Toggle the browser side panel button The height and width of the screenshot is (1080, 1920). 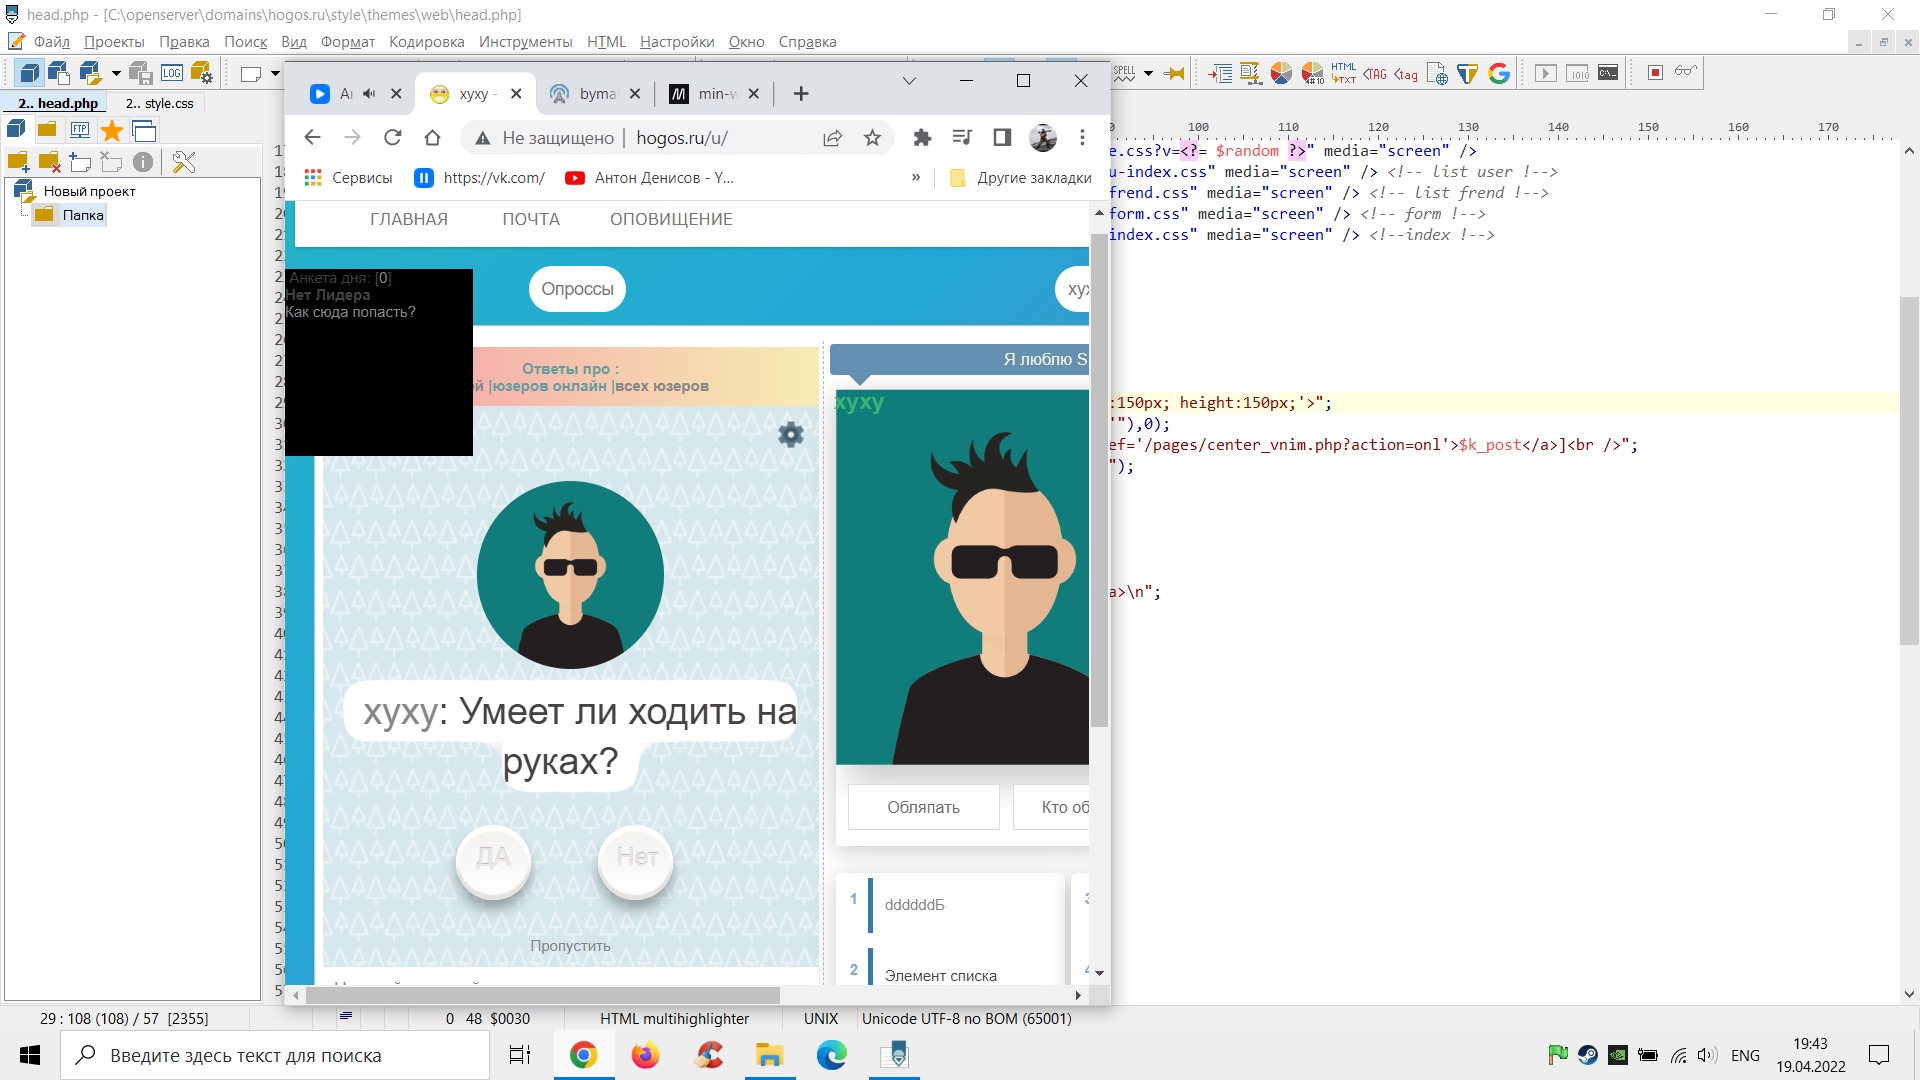pos(1002,138)
